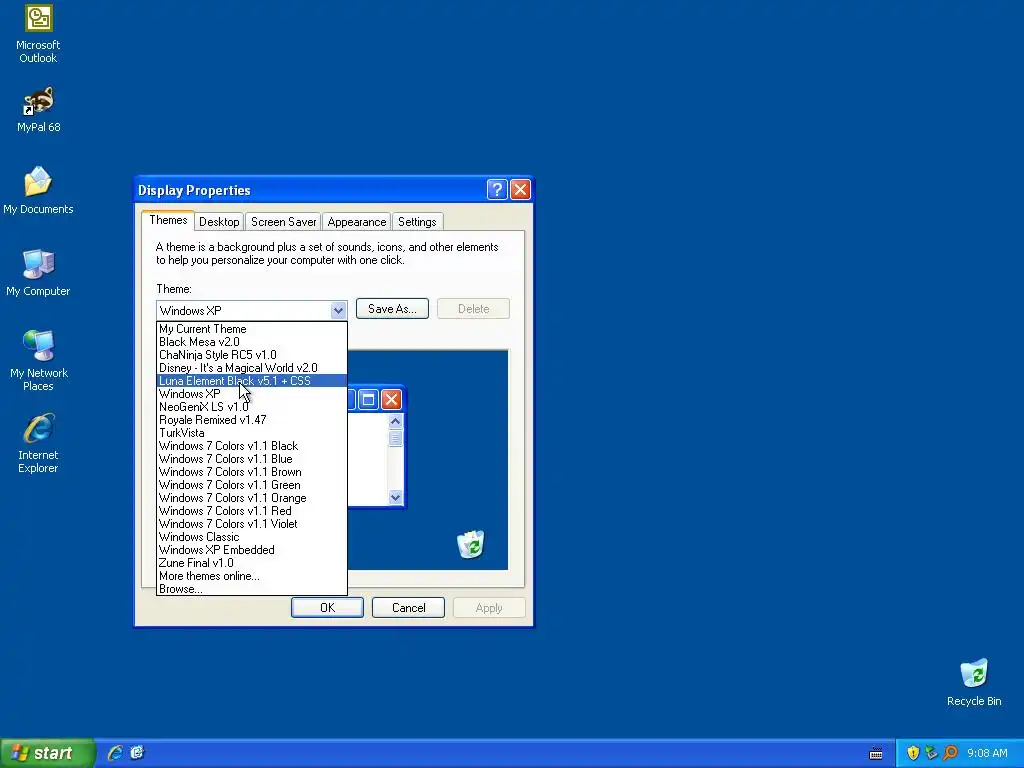Pick Windows 7 Colors v1.1 Brown
The height and width of the screenshot is (768, 1024).
coord(251,472)
